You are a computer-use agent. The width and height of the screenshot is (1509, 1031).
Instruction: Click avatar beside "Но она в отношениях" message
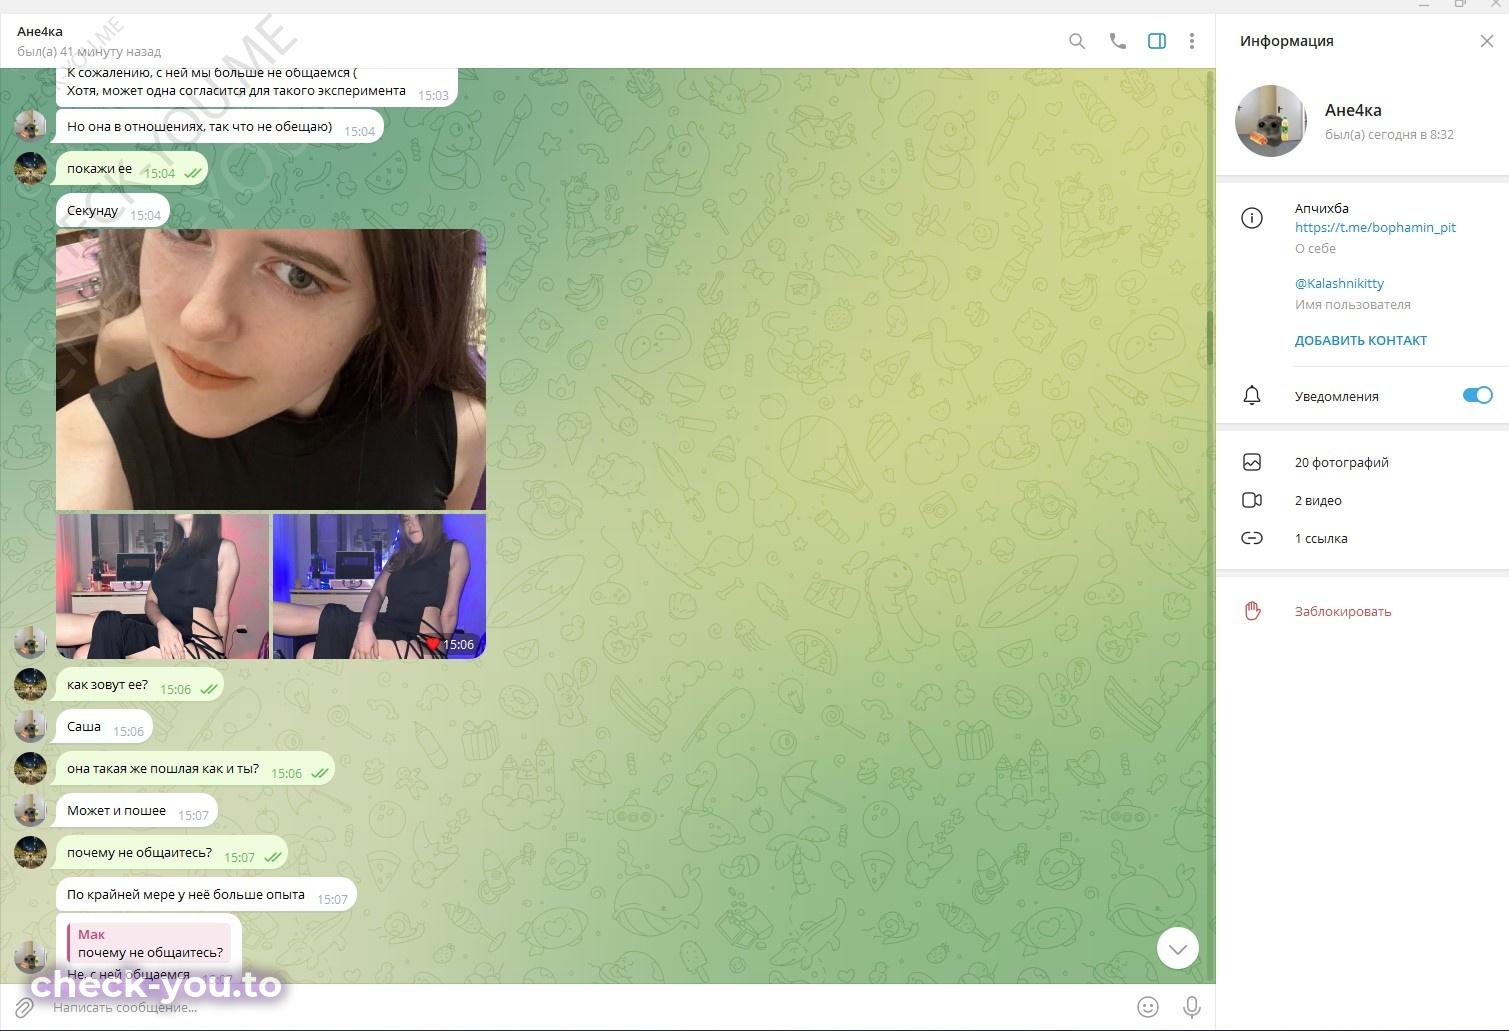click(30, 127)
